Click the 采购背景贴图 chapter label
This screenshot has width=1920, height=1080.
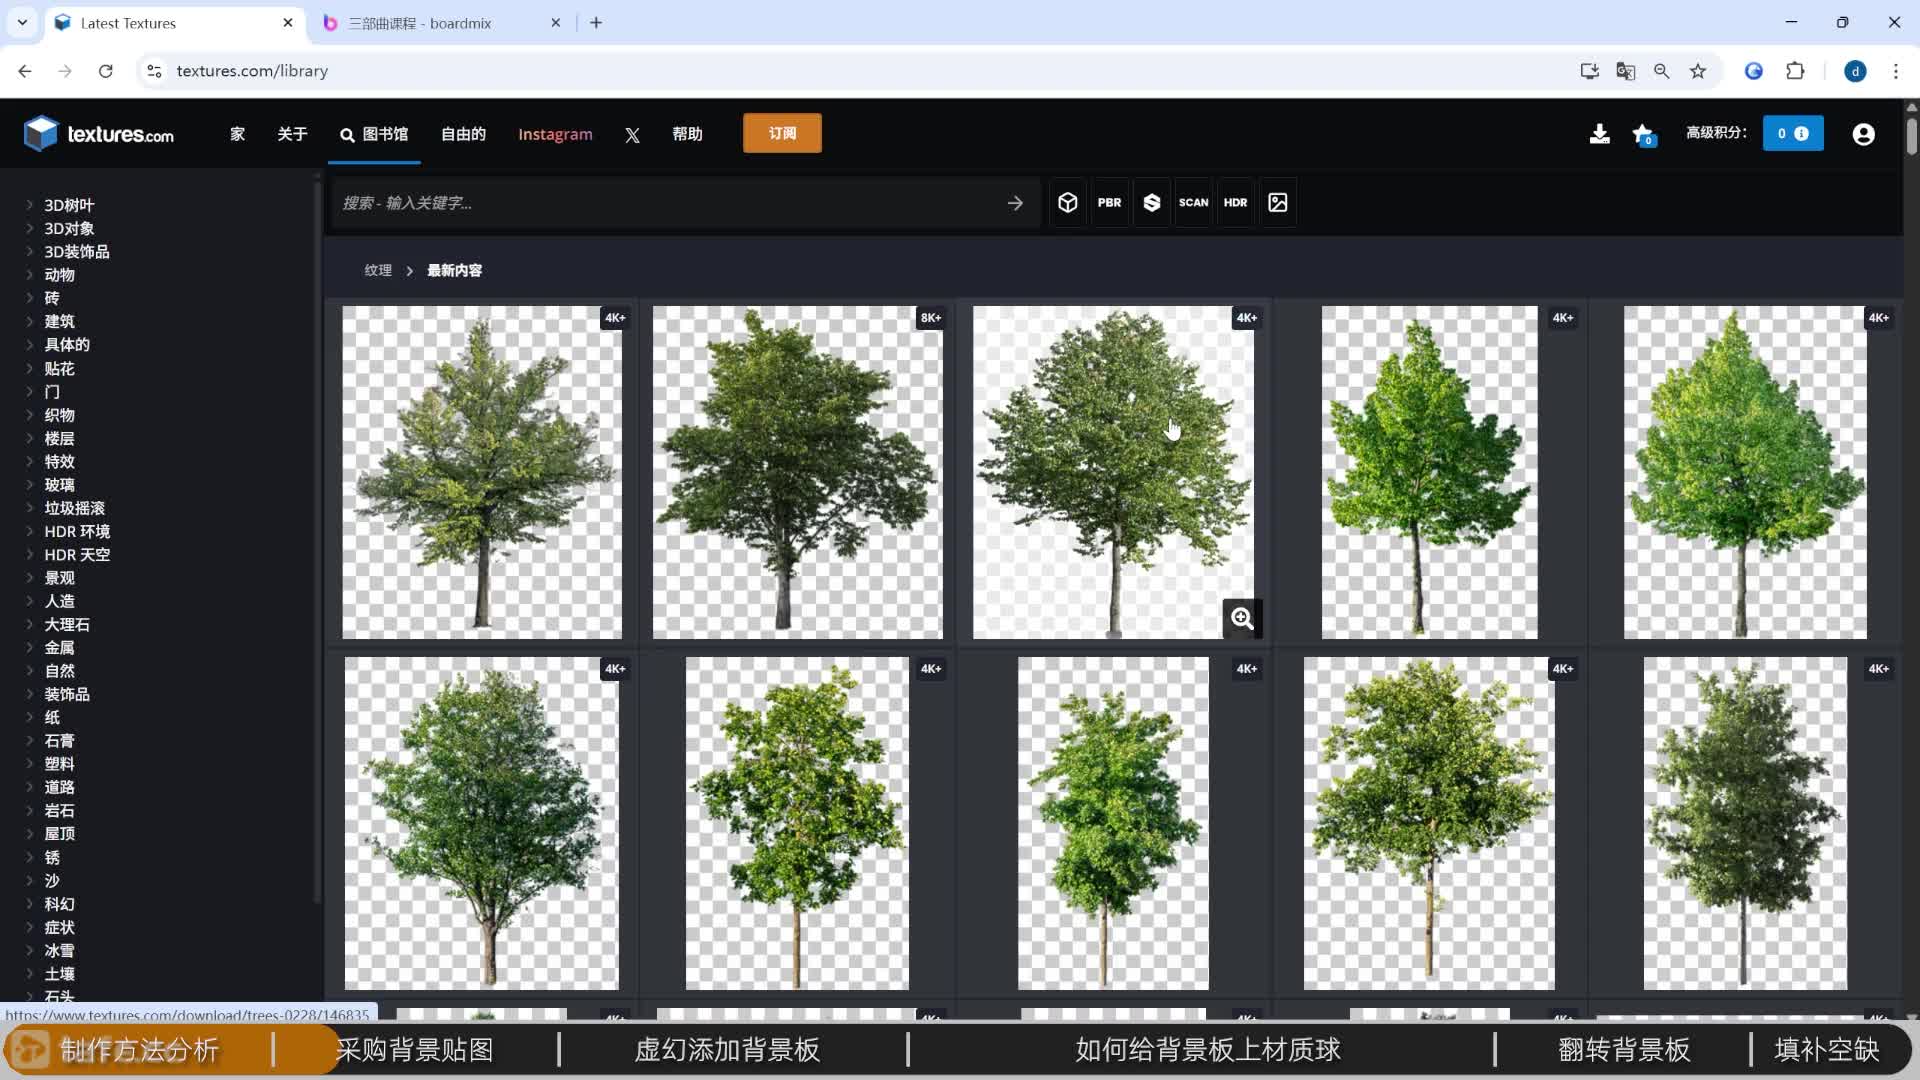414,1050
